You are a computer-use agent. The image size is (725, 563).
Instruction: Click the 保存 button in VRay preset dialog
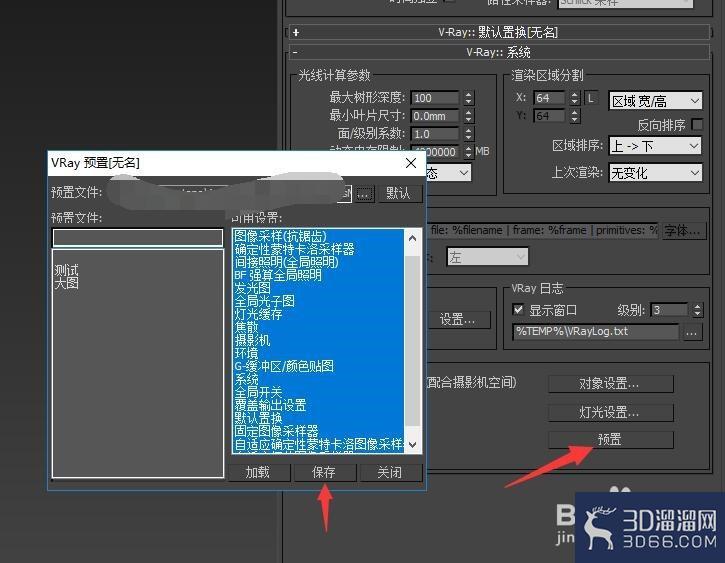tap(326, 472)
